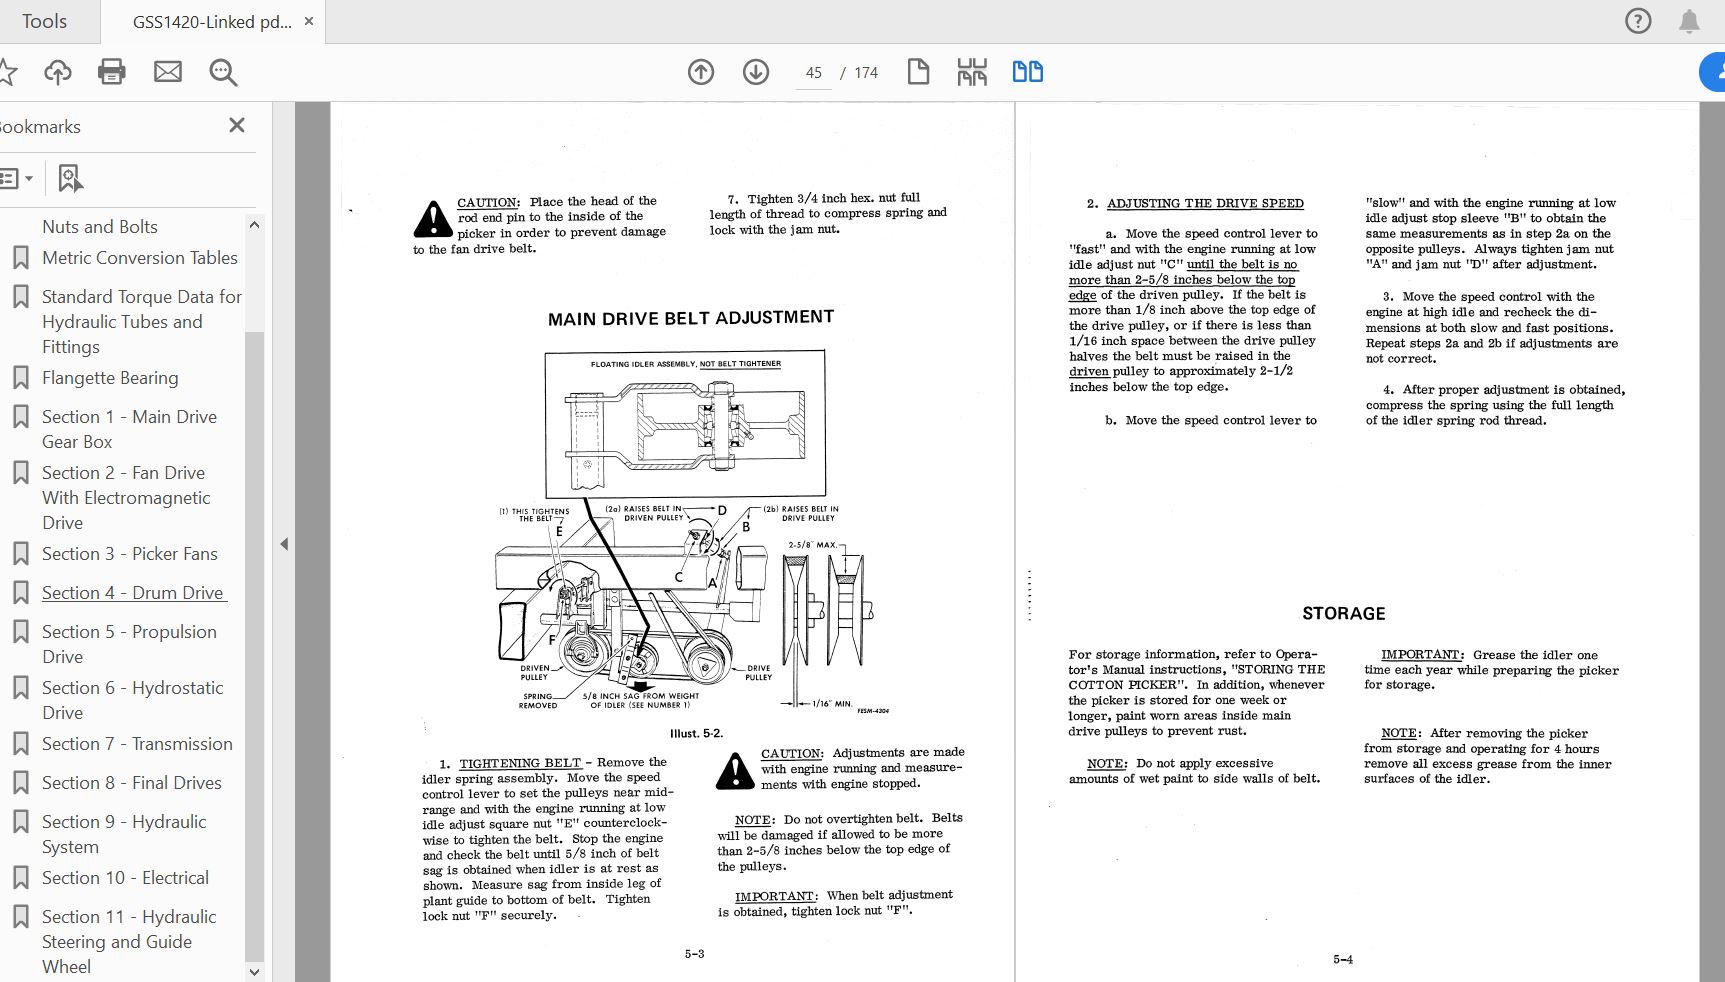Switch to the Tools tab
Image resolution: width=1725 pixels, height=982 pixels.
click(45, 21)
